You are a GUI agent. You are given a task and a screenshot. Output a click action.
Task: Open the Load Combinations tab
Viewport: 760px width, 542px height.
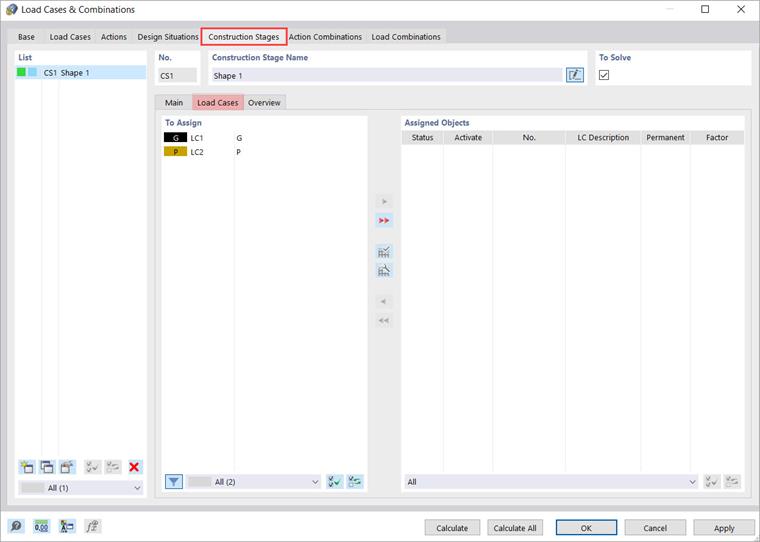406,37
